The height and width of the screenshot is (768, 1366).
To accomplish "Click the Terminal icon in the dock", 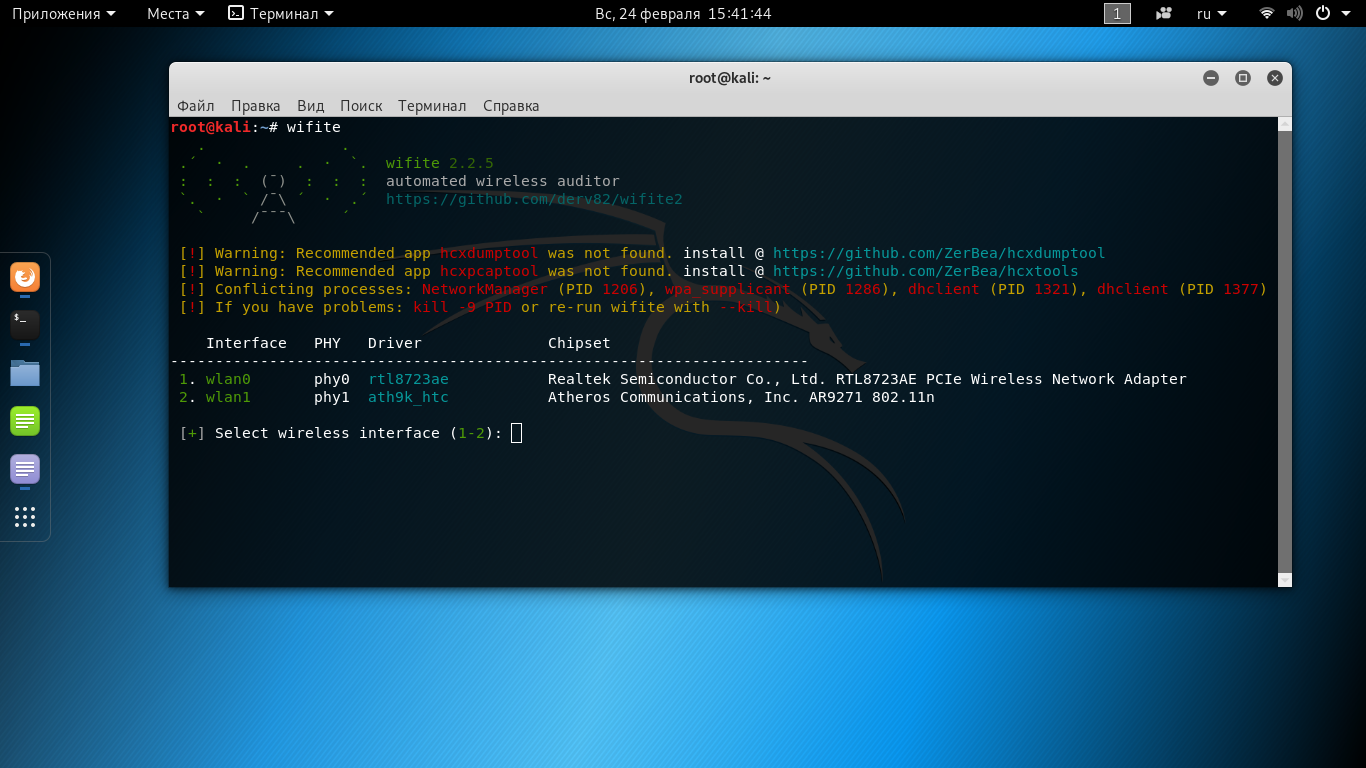I will click(25, 324).
